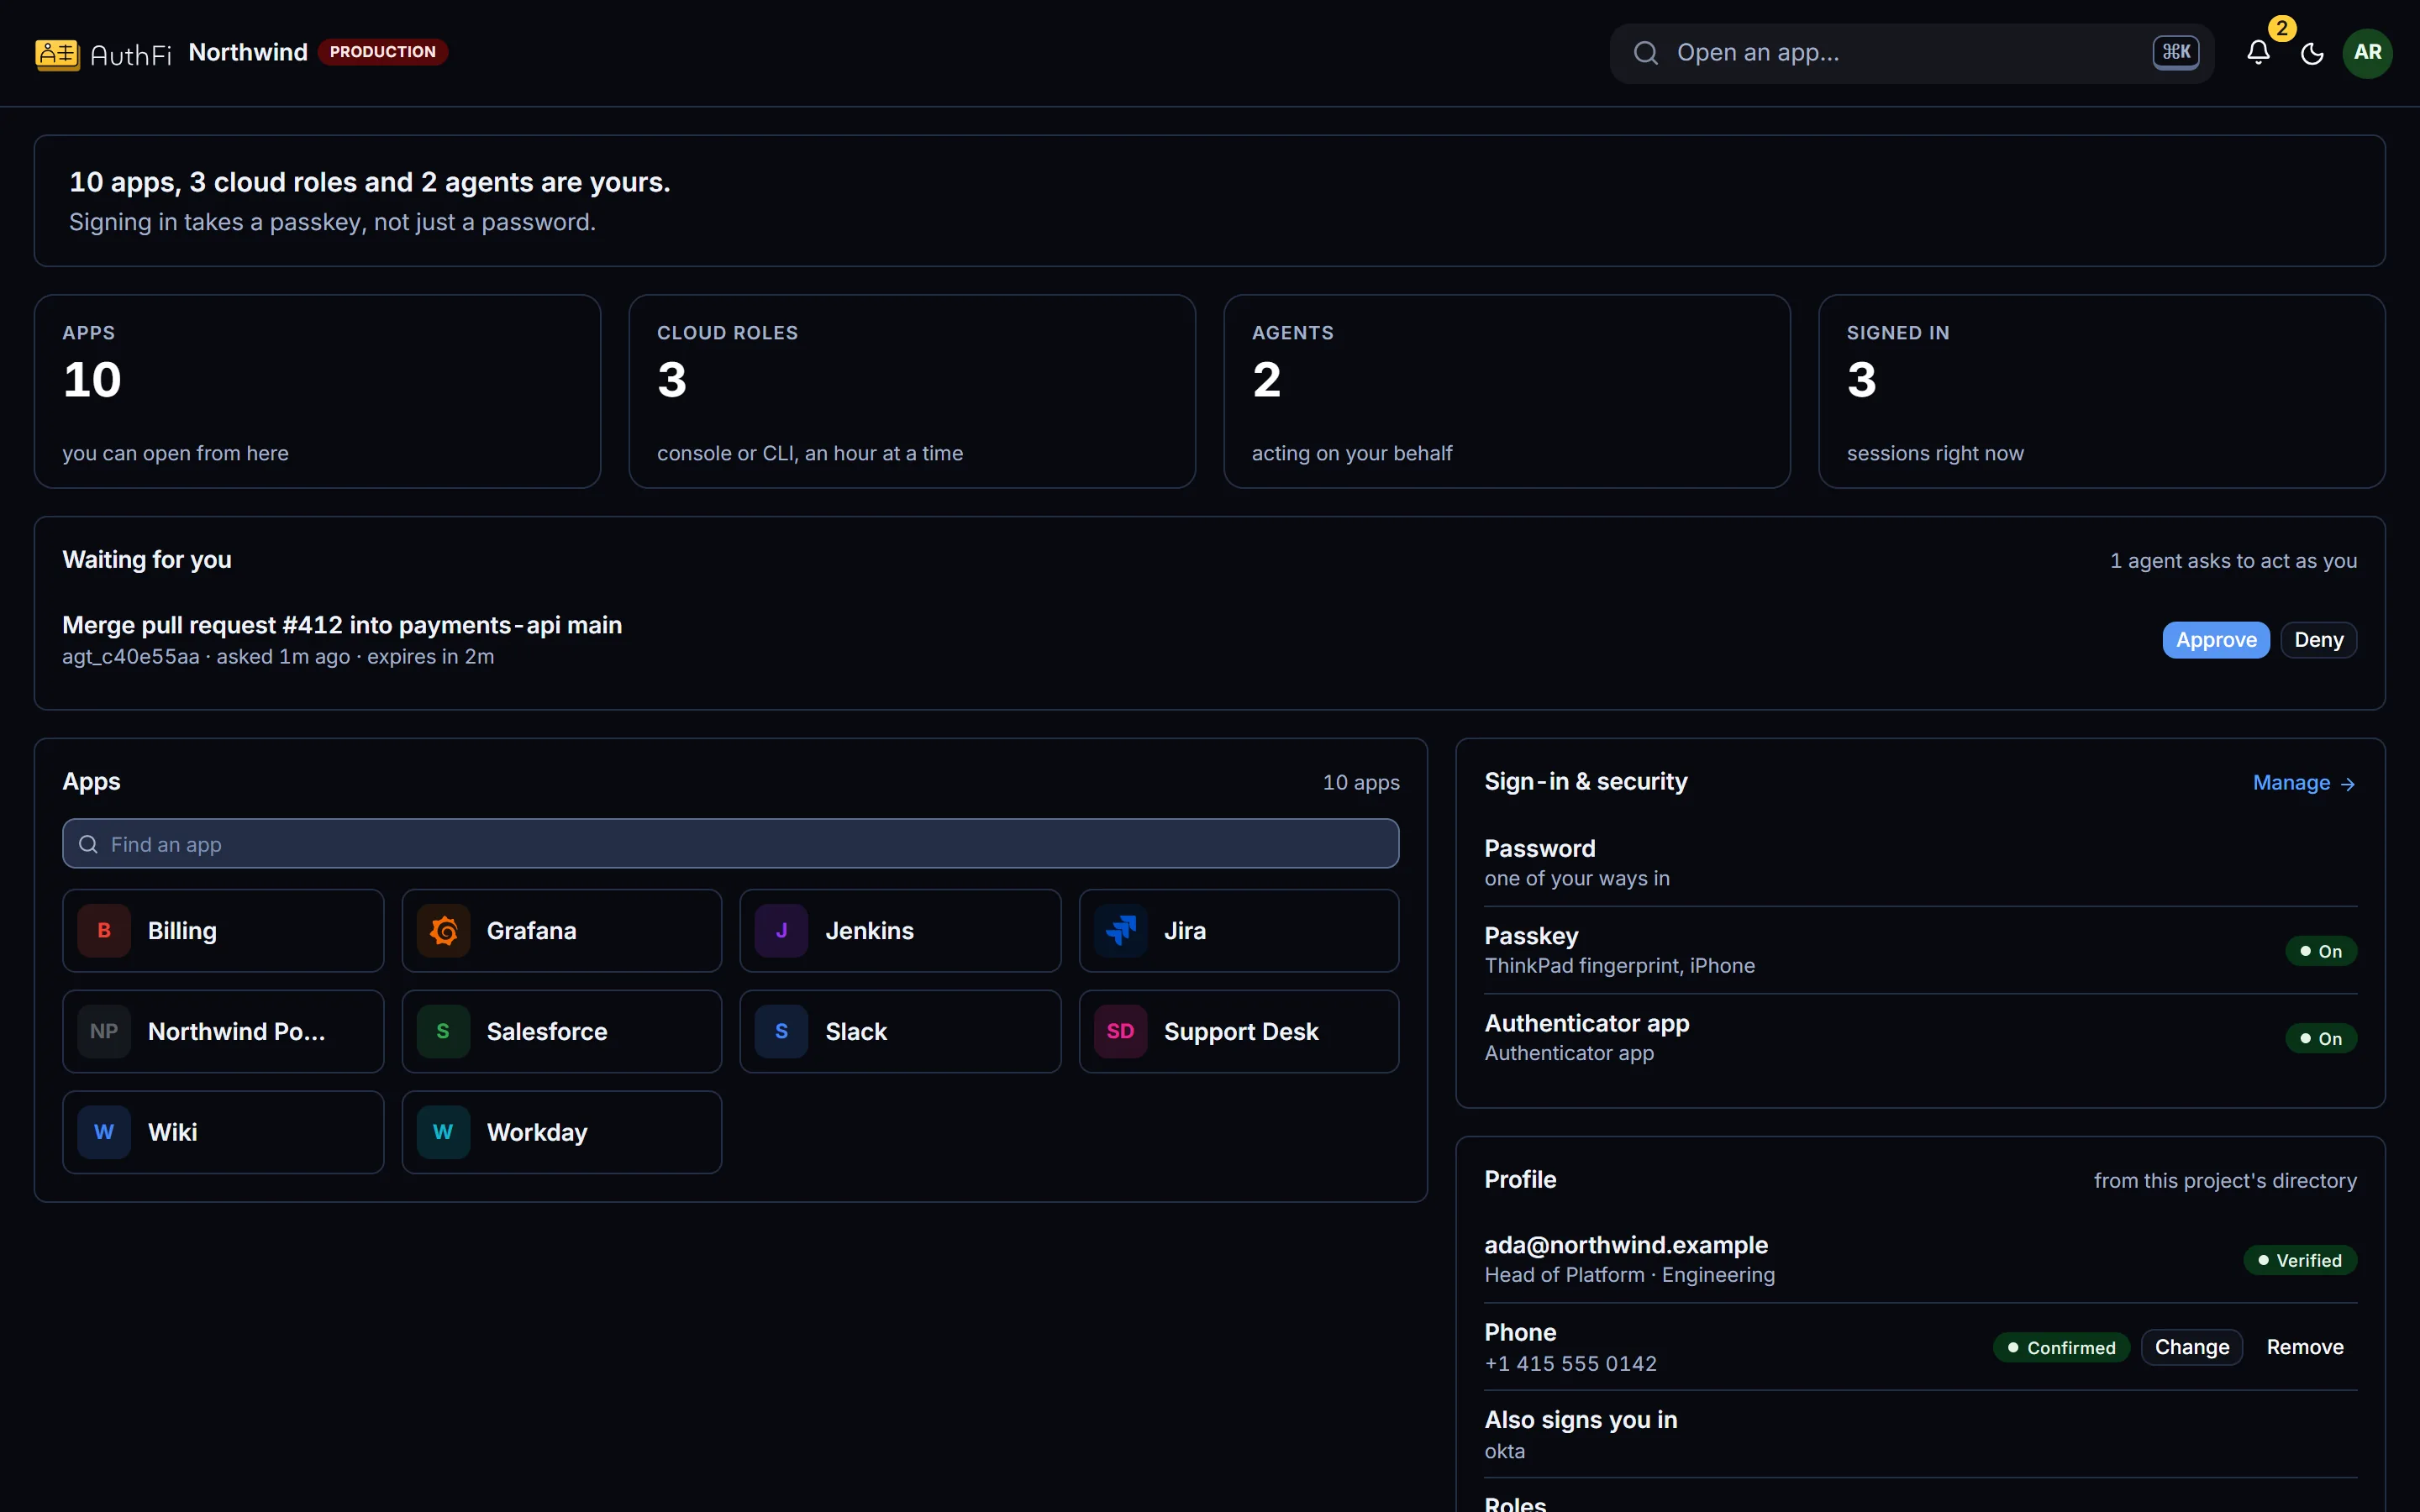Open the Salesforce app icon
This screenshot has height=1512, width=2420.
pyautogui.click(x=443, y=1032)
